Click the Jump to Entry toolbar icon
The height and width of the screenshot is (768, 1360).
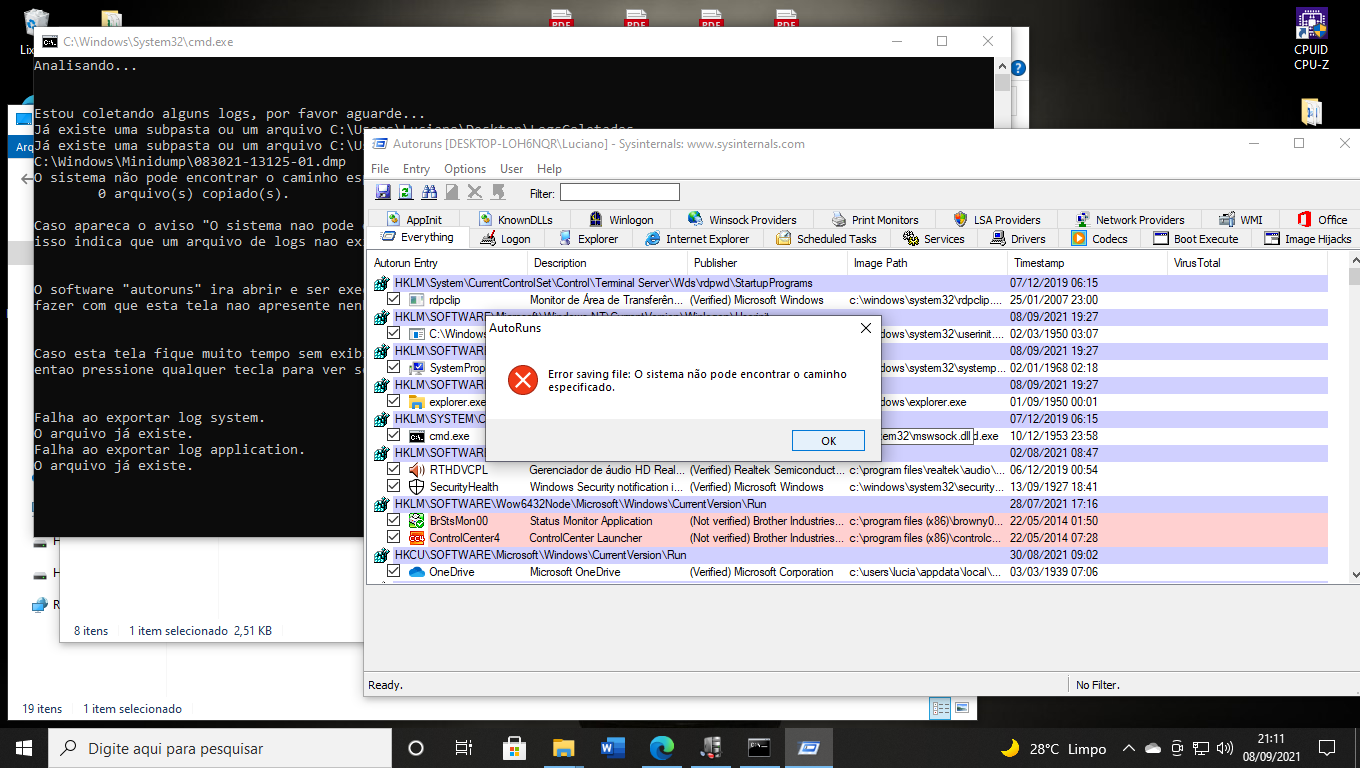(498, 192)
